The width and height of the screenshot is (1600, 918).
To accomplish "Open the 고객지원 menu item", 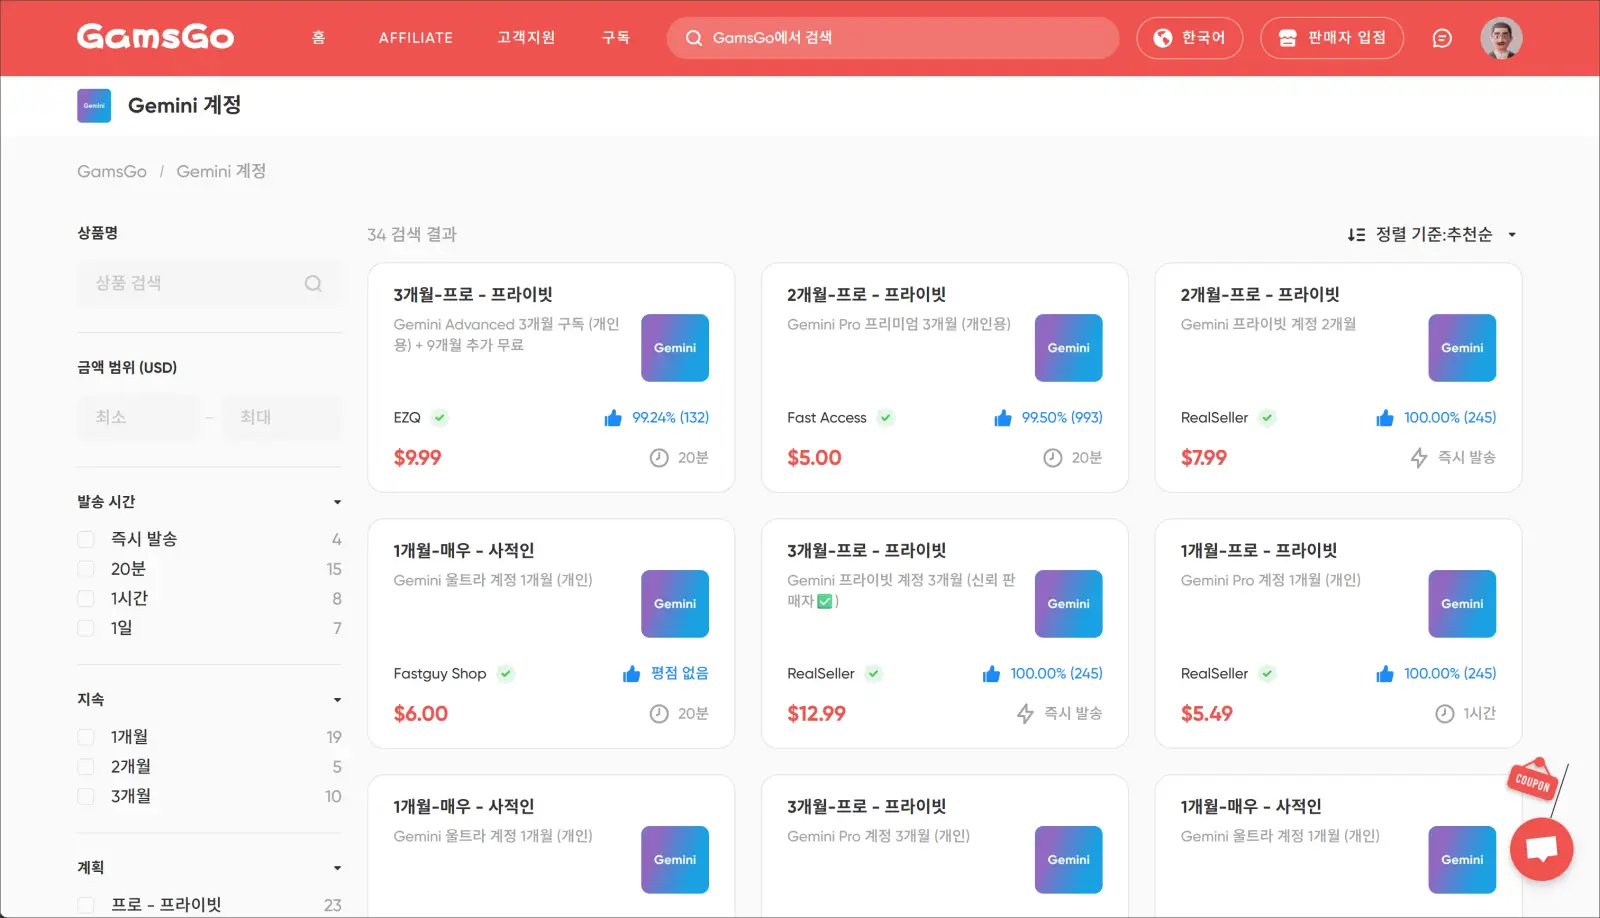I will coord(526,37).
